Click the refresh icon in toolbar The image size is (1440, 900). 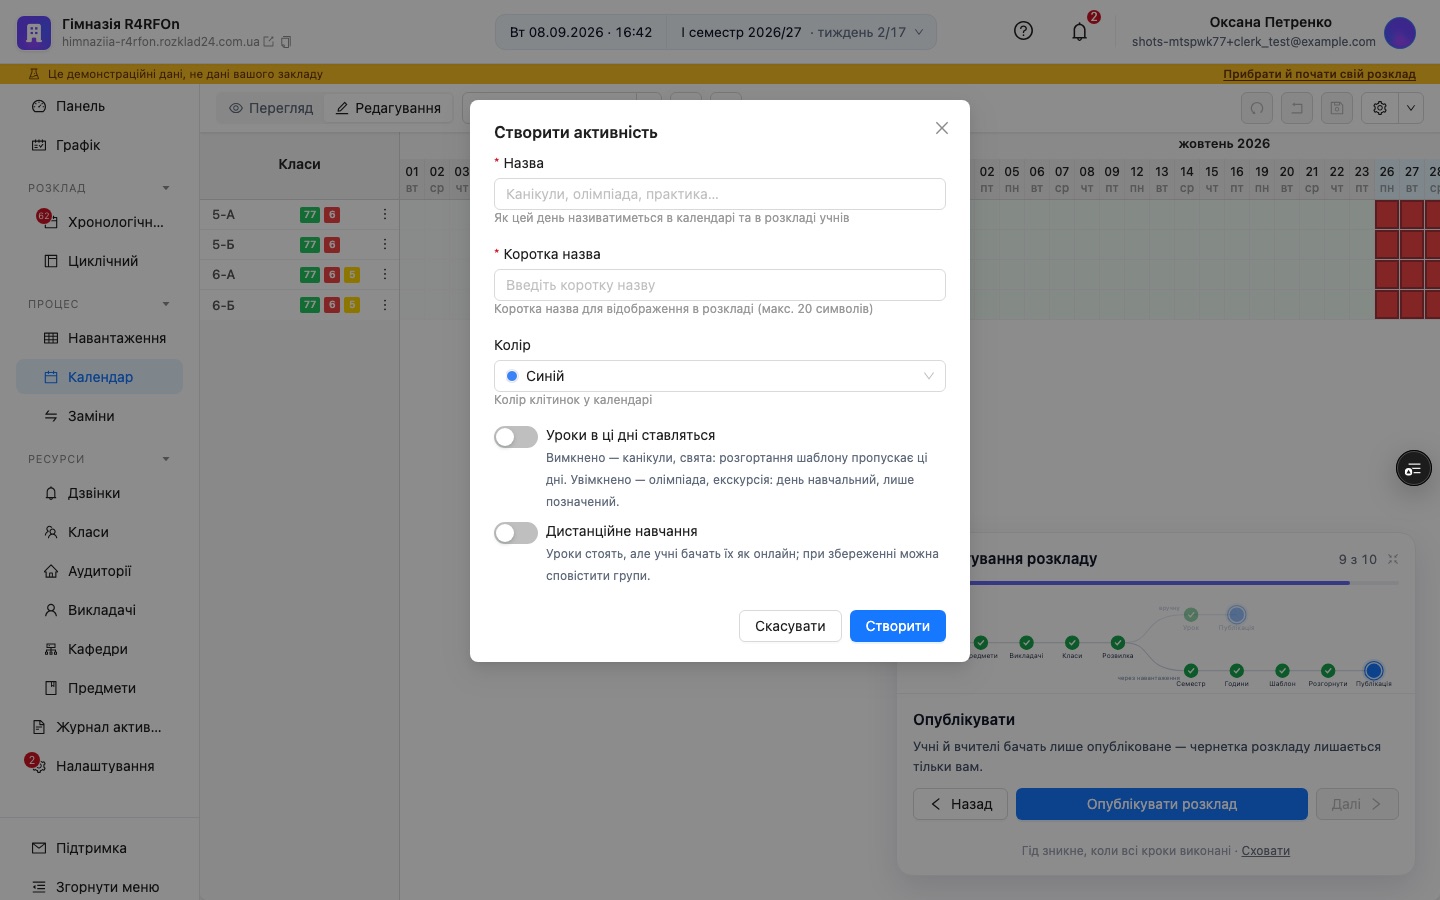click(1257, 108)
